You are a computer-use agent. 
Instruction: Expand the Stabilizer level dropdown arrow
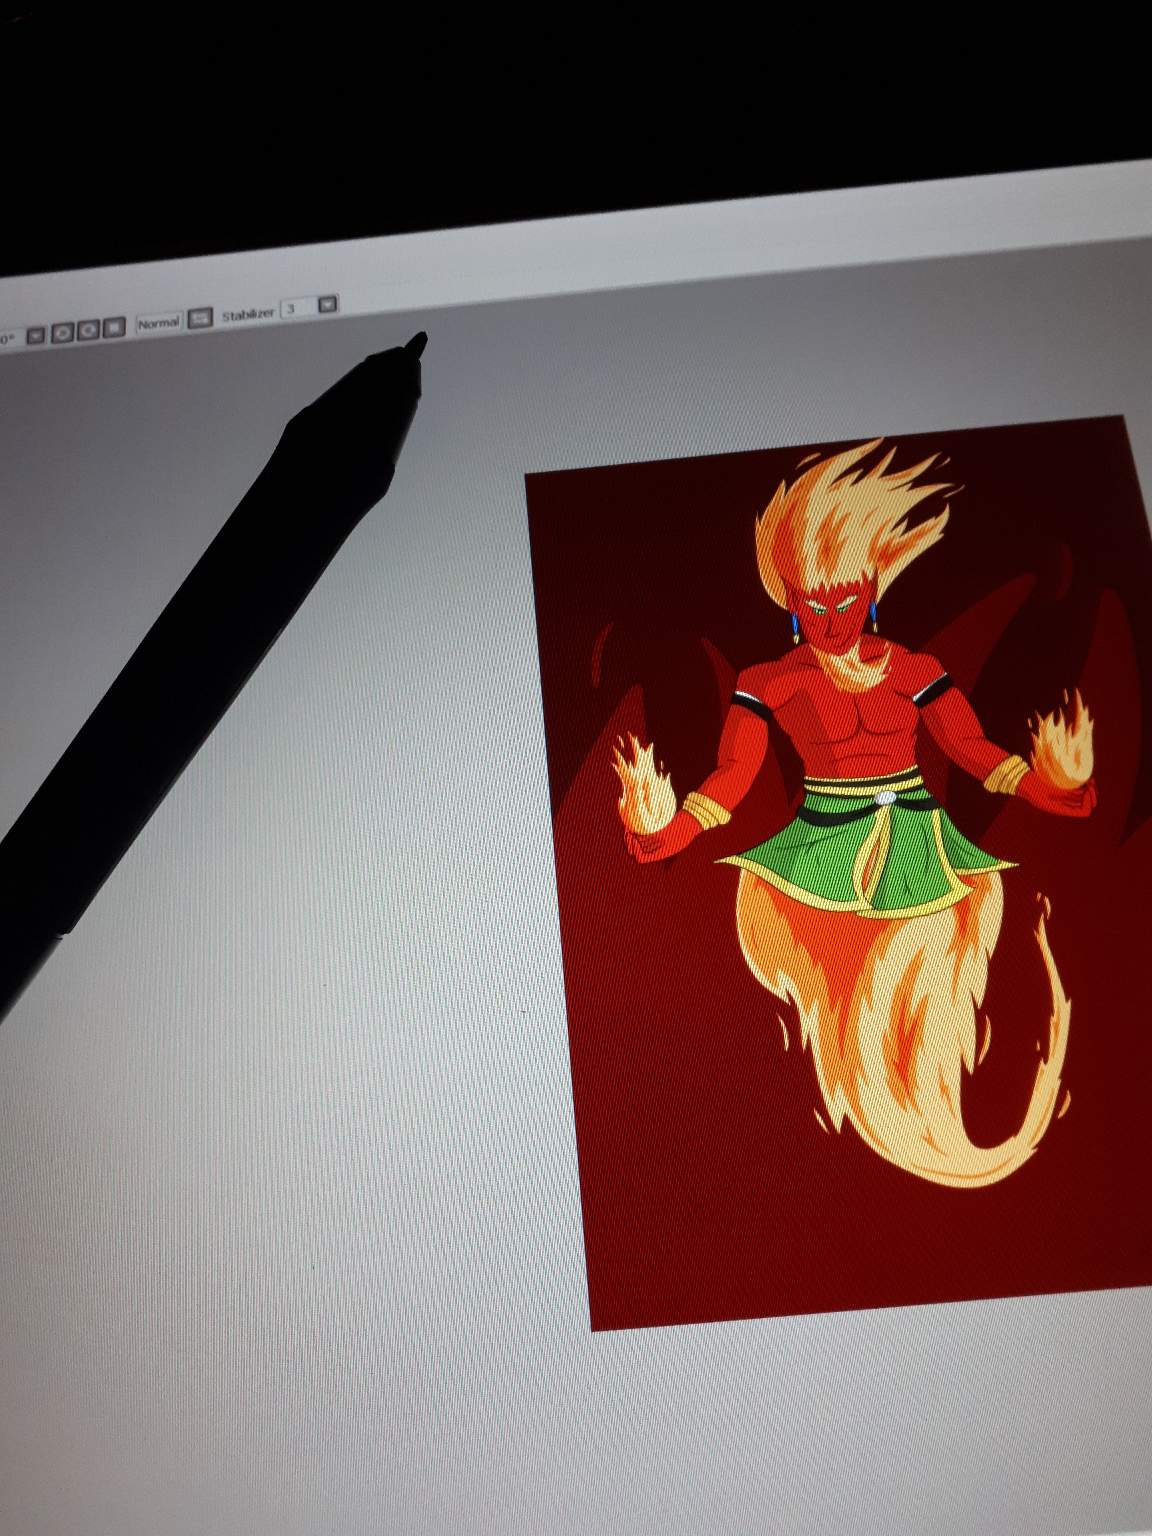(x=327, y=304)
